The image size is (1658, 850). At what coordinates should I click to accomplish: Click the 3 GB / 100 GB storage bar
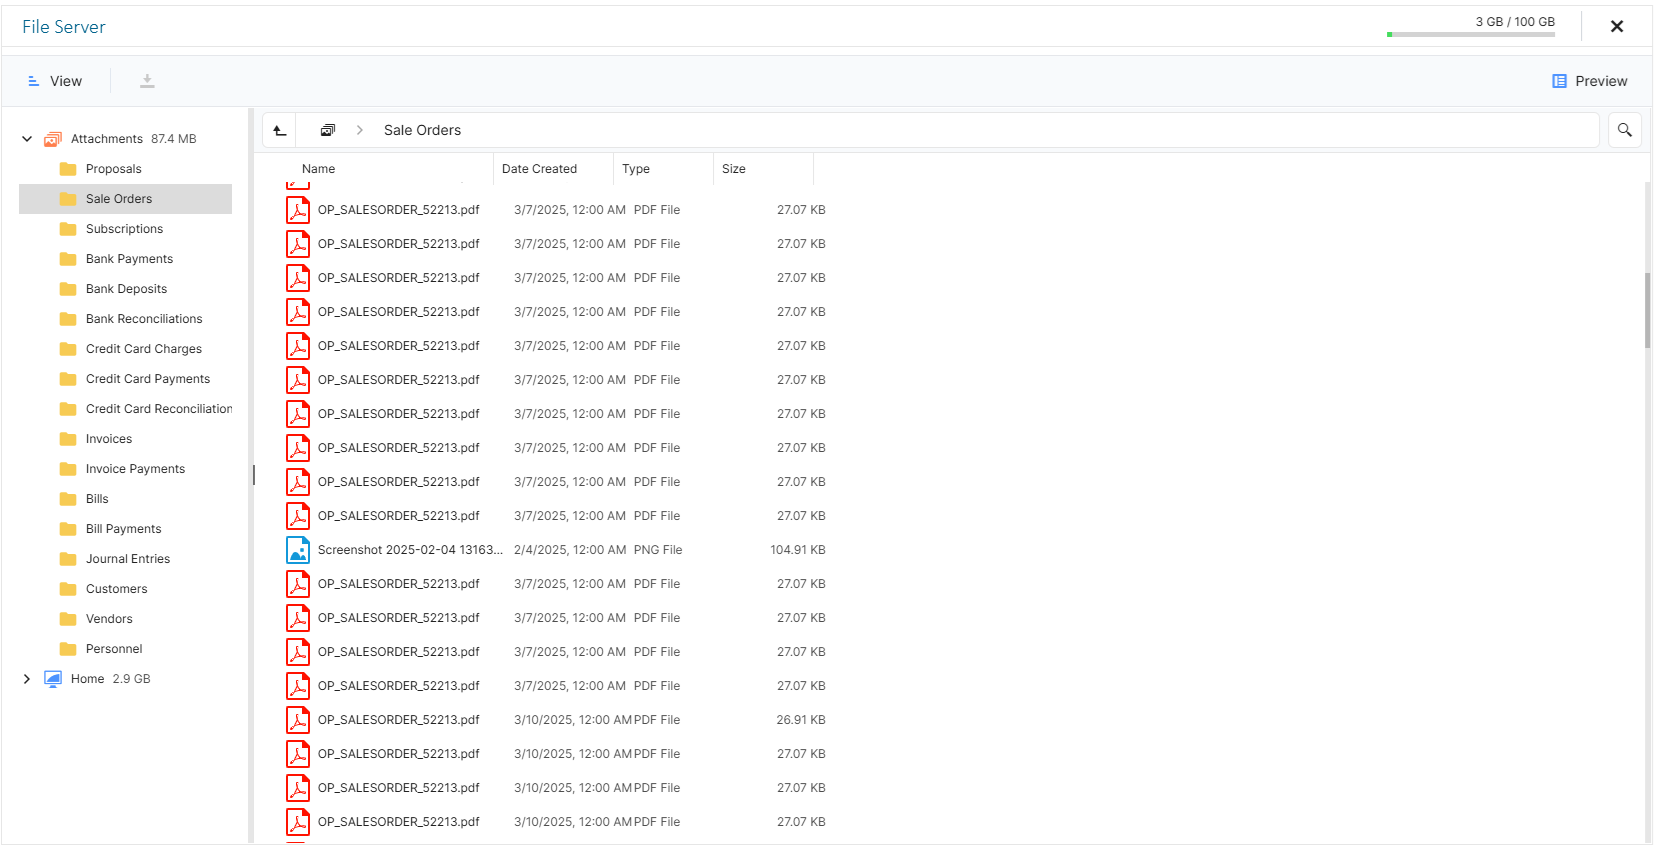[x=1470, y=34]
